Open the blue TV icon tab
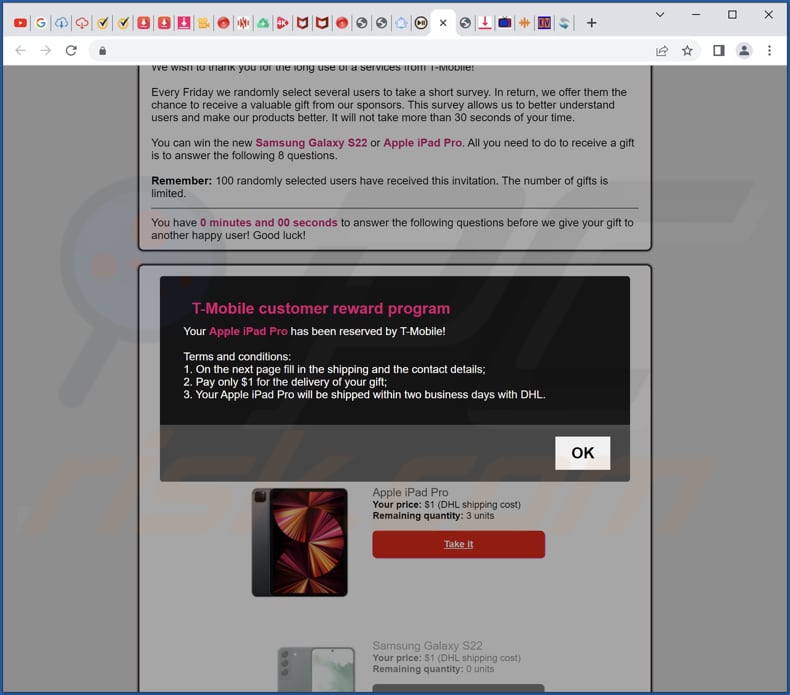790x695 pixels. click(x=504, y=23)
